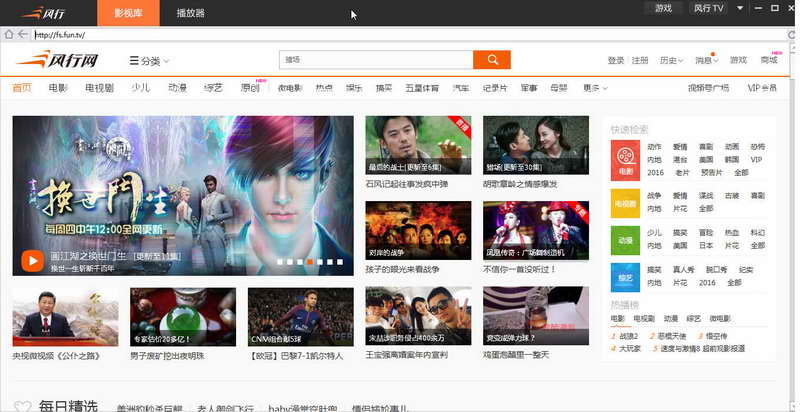Click 恐怖 in the 电影 quick filter
Image resolution: width=800 pixels, height=412 pixels.
[x=757, y=147]
